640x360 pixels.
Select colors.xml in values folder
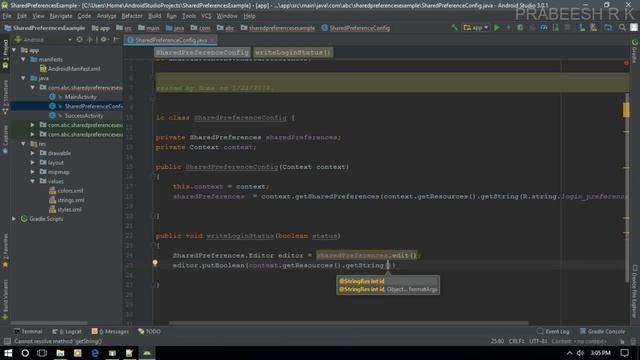[70, 191]
